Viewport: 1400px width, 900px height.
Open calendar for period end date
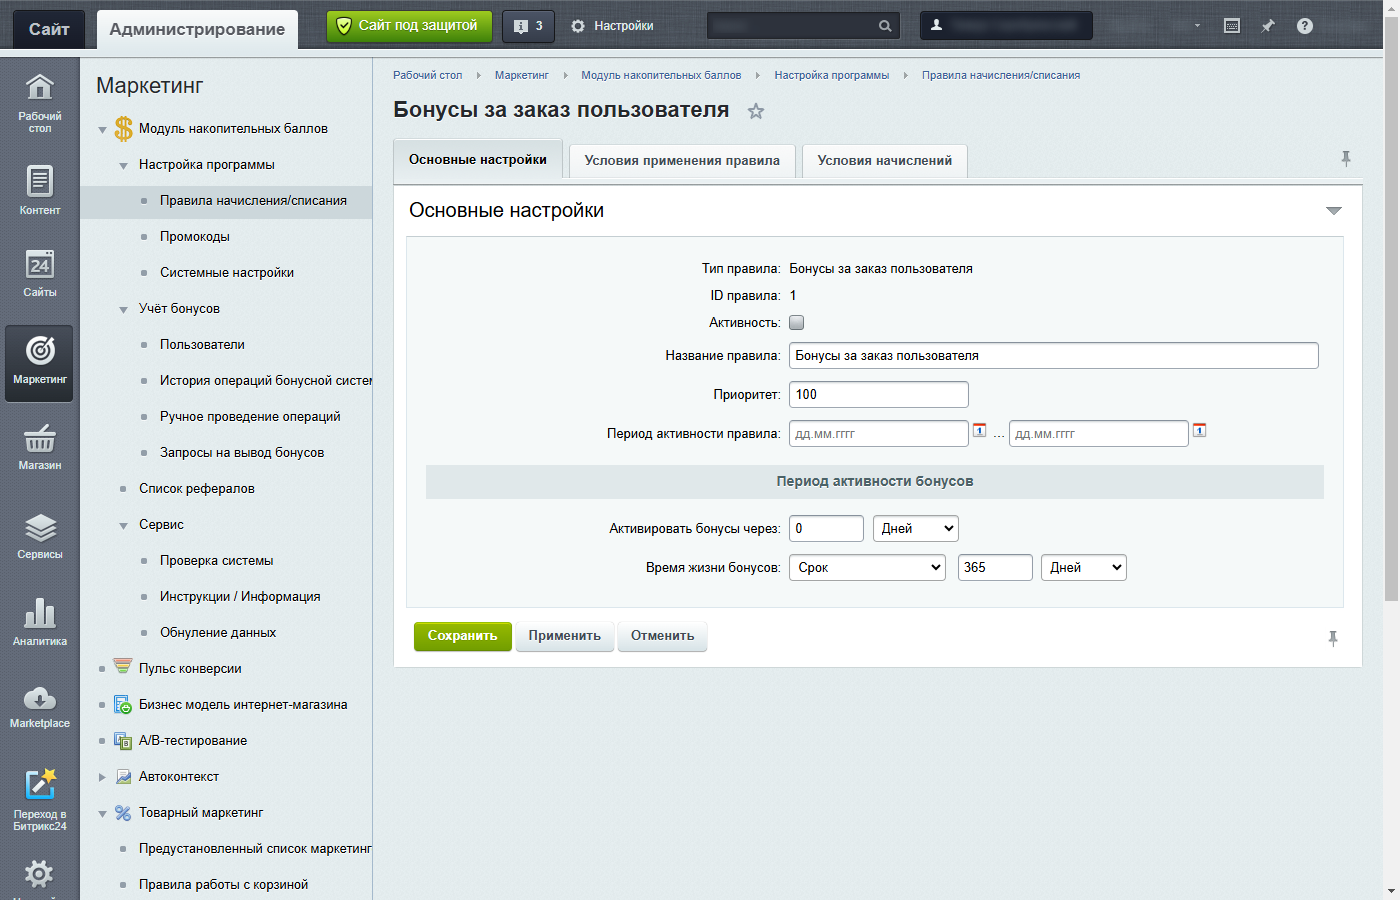click(x=1200, y=430)
